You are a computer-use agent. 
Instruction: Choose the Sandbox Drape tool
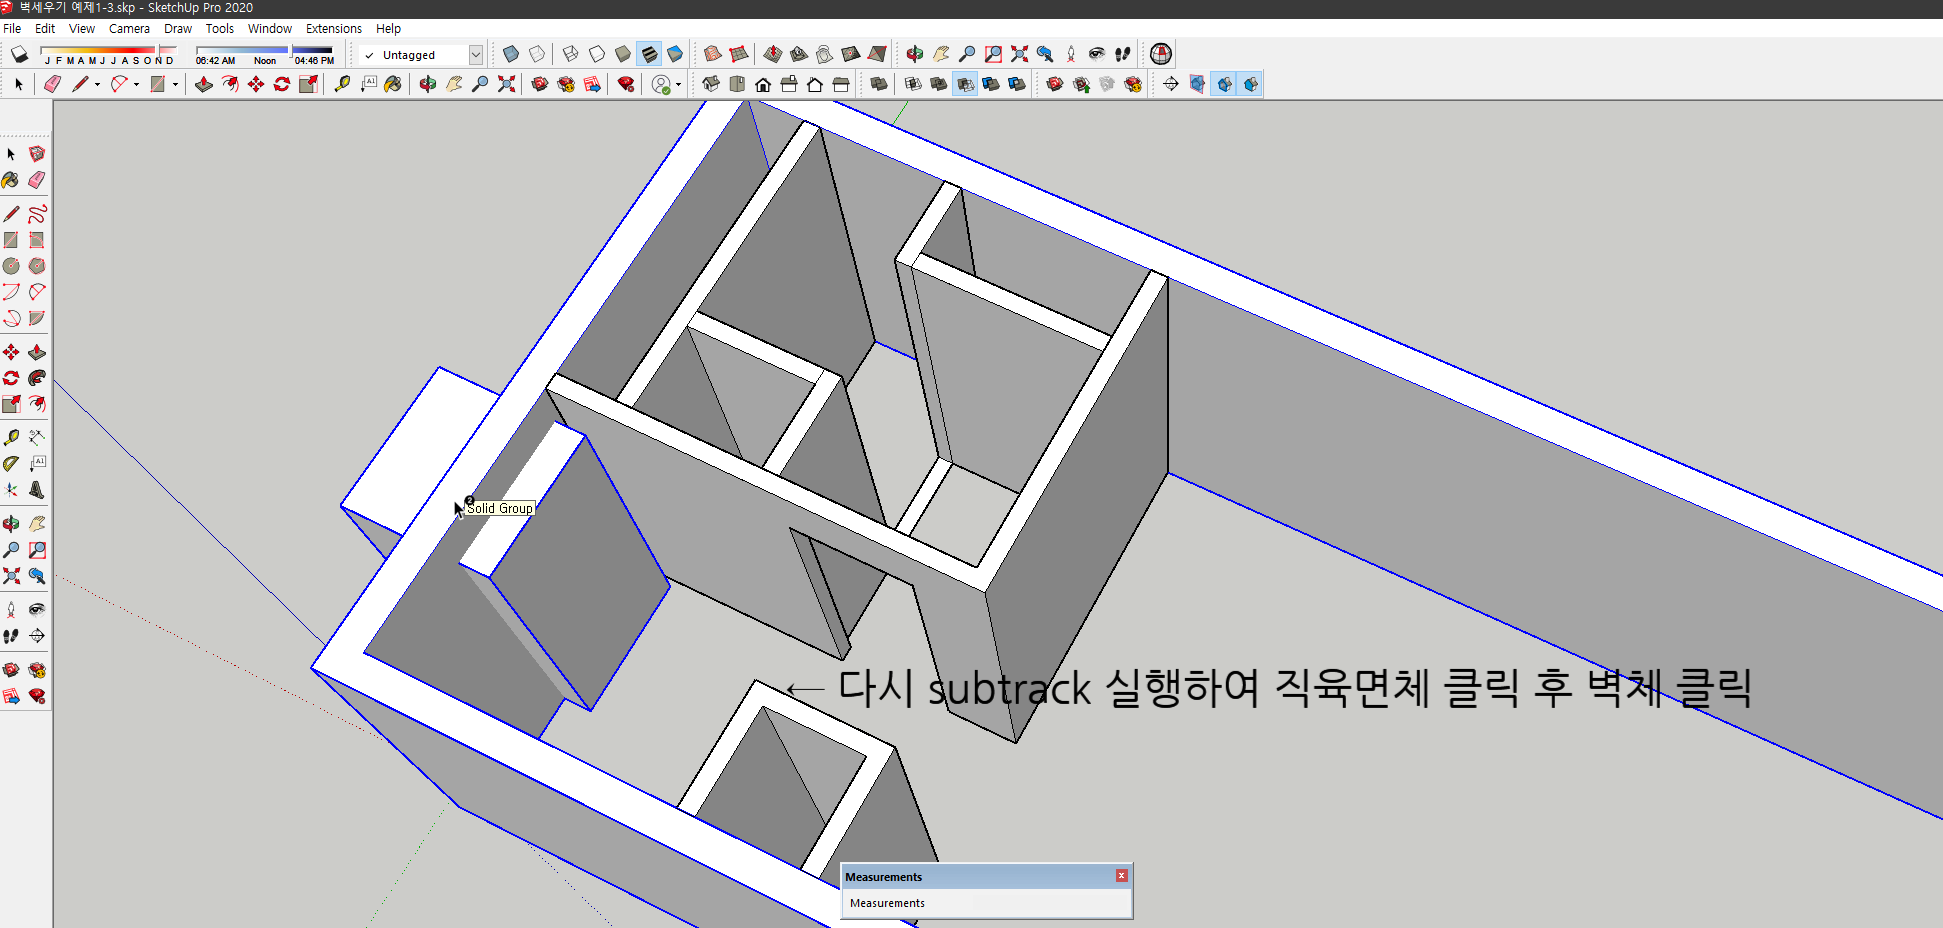pyautogui.click(x=825, y=54)
